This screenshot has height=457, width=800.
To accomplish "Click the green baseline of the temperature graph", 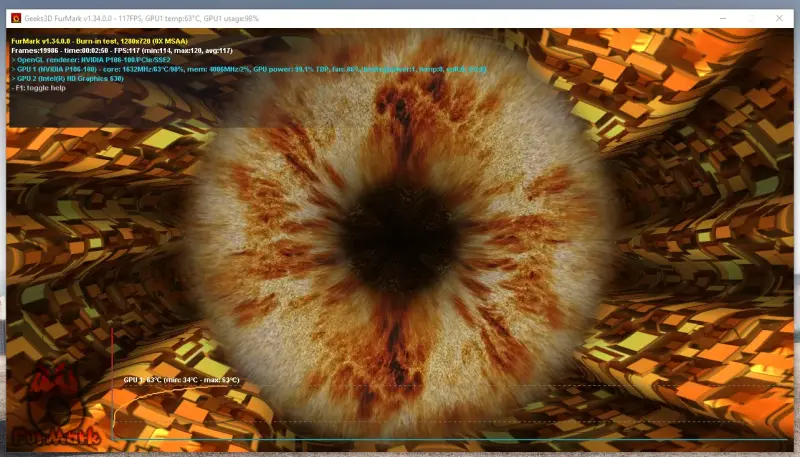I will coord(450,439).
